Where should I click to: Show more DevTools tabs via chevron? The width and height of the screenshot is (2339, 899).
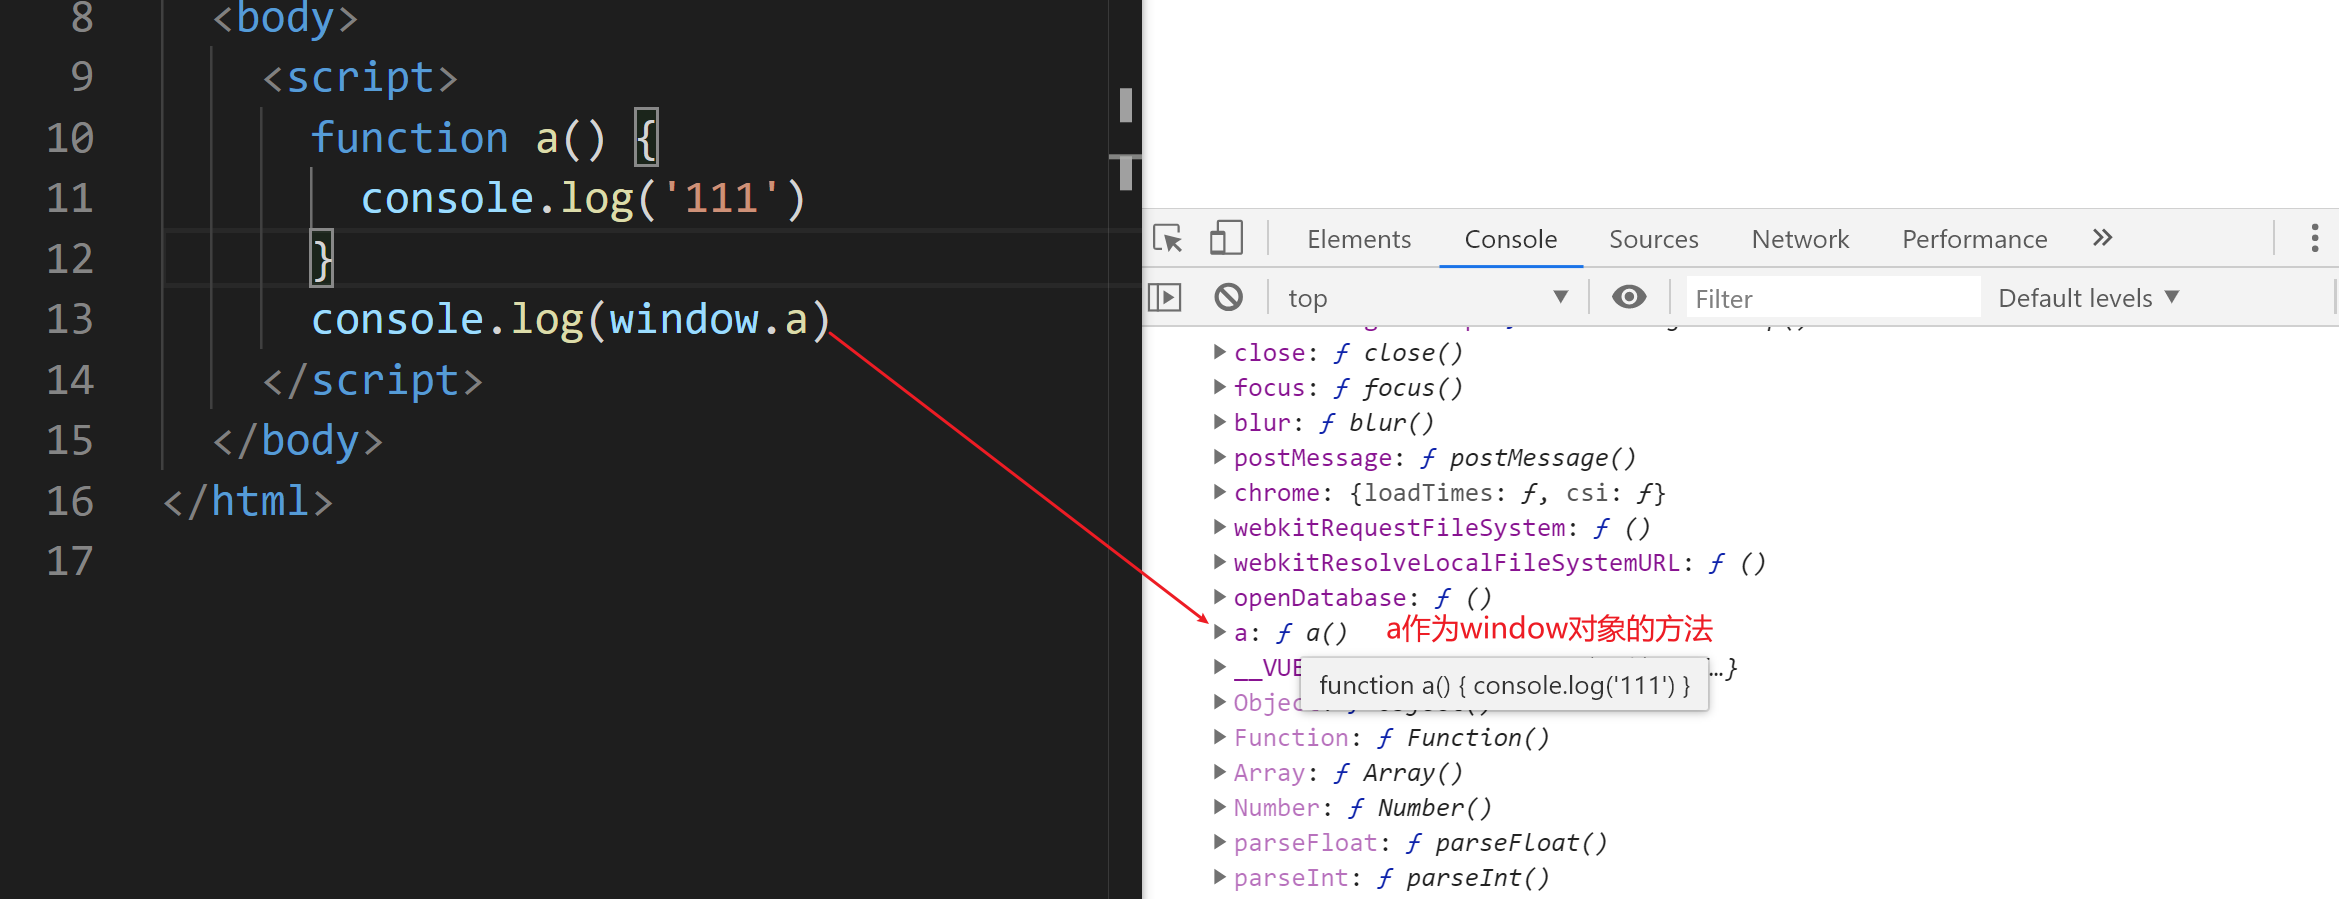click(x=2102, y=238)
